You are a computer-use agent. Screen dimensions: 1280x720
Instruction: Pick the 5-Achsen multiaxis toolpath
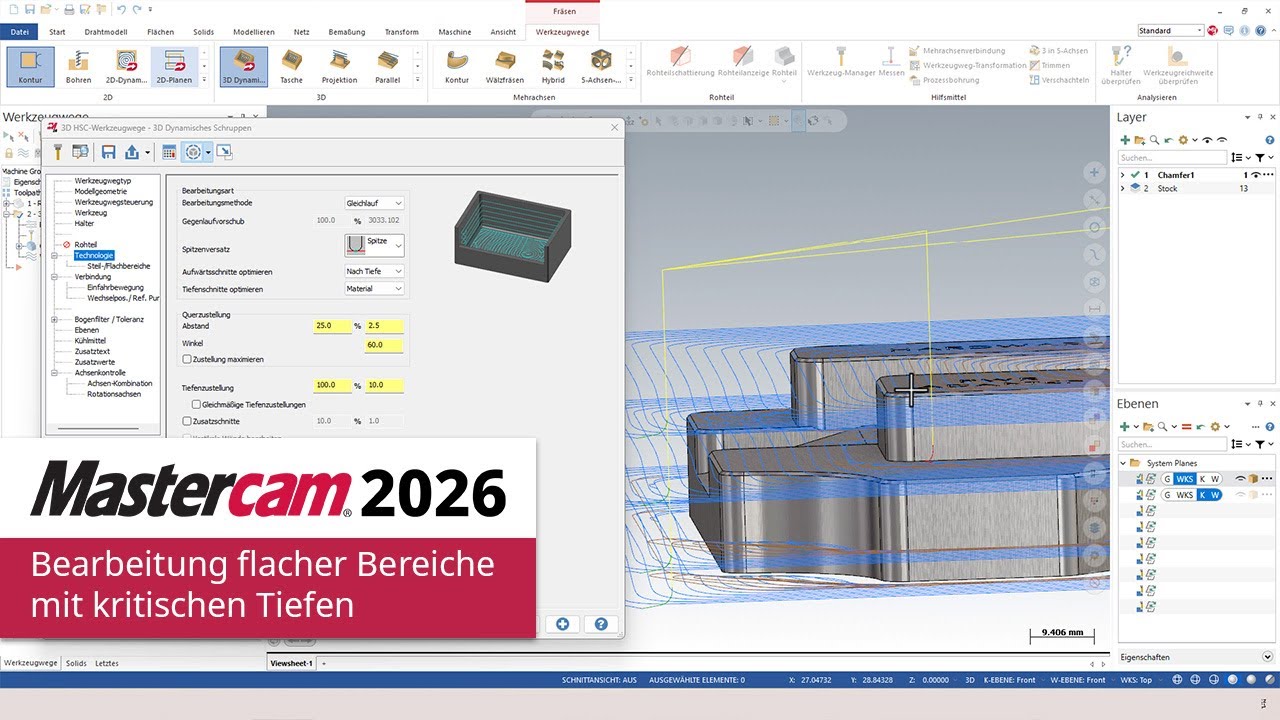(601, 66)
